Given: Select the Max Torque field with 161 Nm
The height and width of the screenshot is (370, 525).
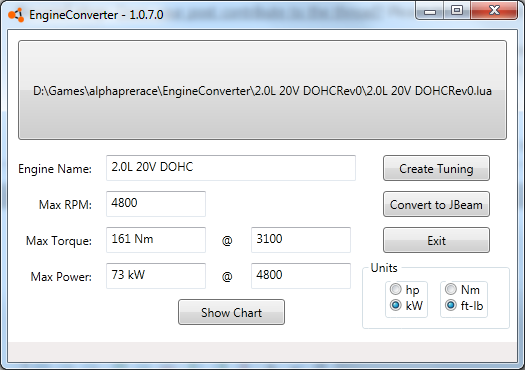Looking at the screenshot, I should (156, 240).
